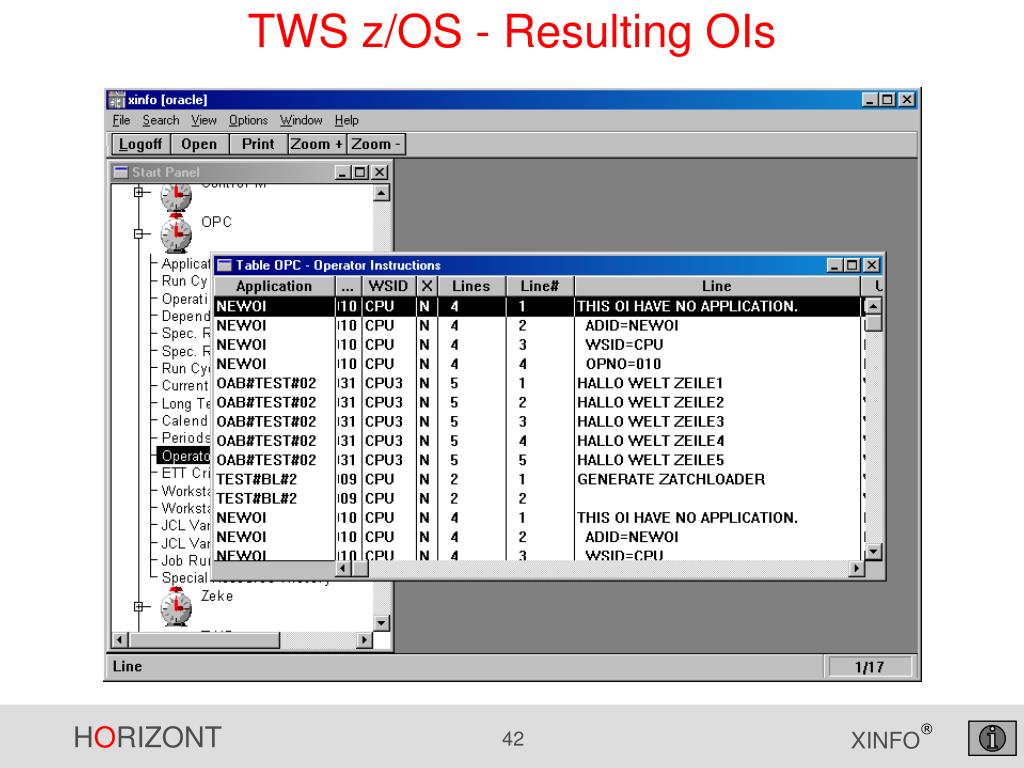Open the Window menu
Screen dimensions: 1024x768
tap(301, 120)
